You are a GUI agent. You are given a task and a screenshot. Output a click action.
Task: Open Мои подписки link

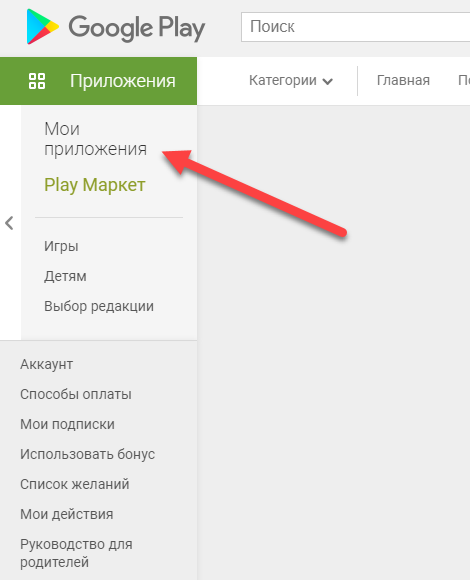tap(67, 424)
